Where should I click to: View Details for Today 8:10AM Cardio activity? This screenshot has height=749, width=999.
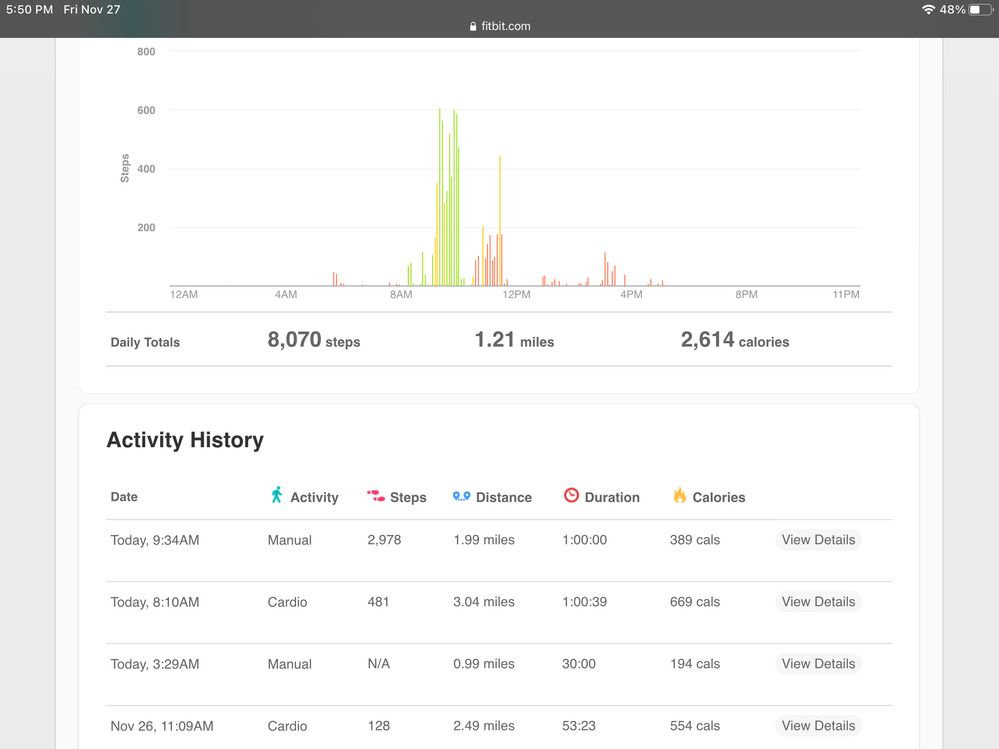(818, 602)
